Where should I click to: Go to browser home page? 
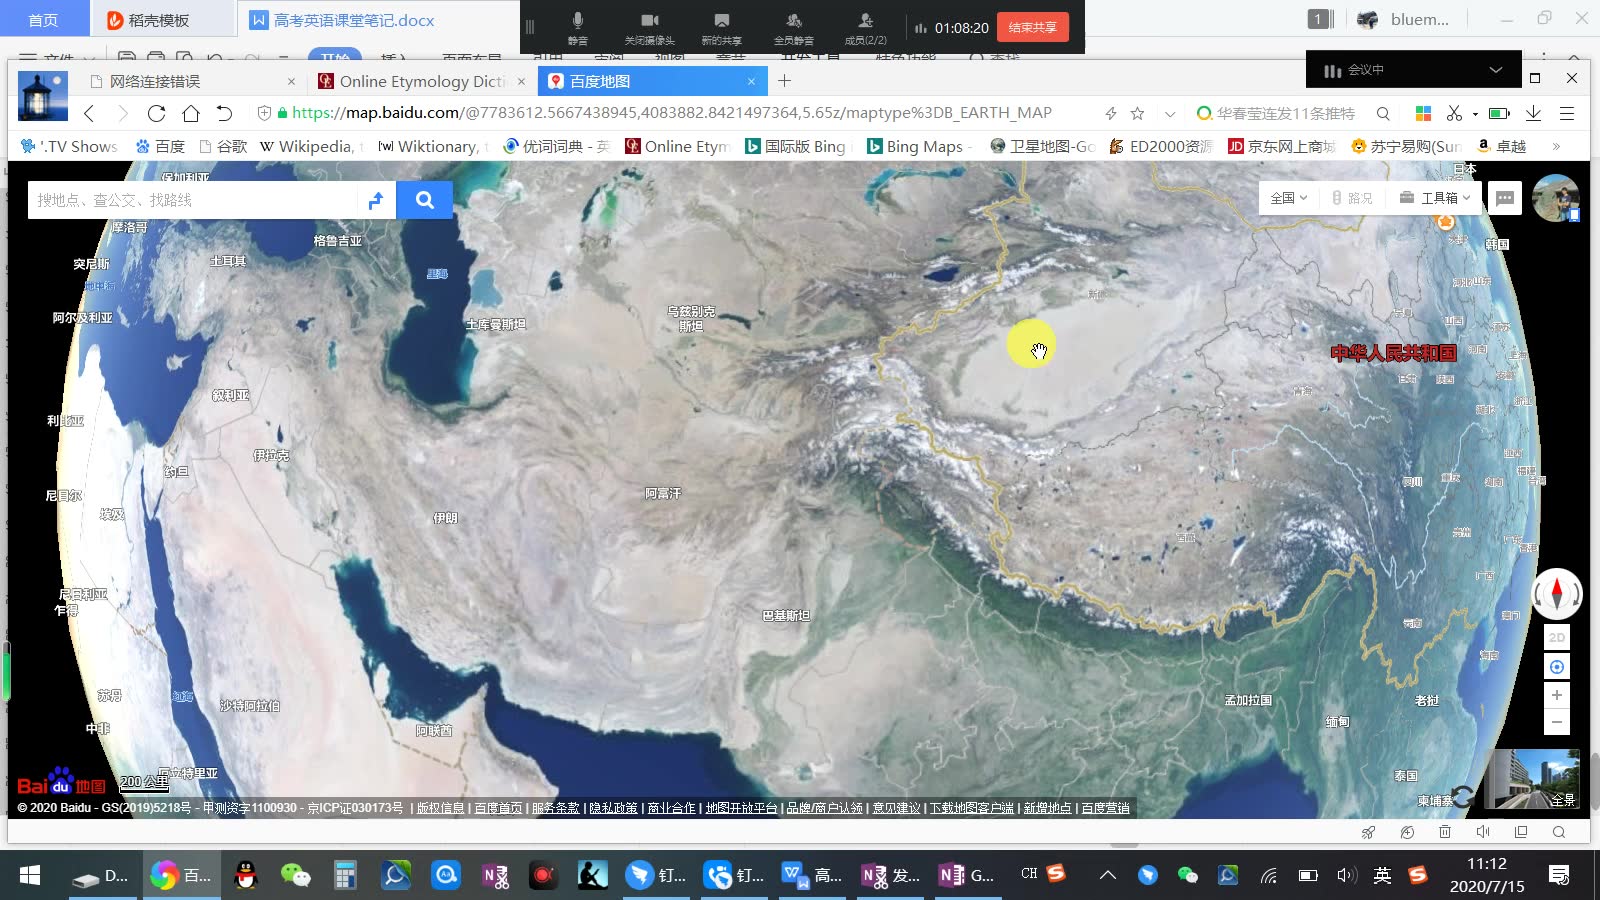point(191,113)
